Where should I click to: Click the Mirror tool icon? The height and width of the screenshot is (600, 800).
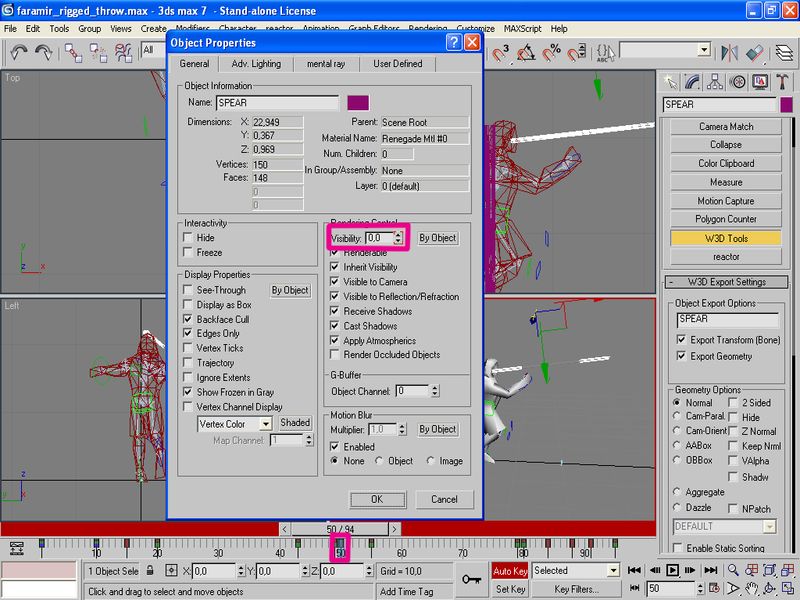[729, 53]
